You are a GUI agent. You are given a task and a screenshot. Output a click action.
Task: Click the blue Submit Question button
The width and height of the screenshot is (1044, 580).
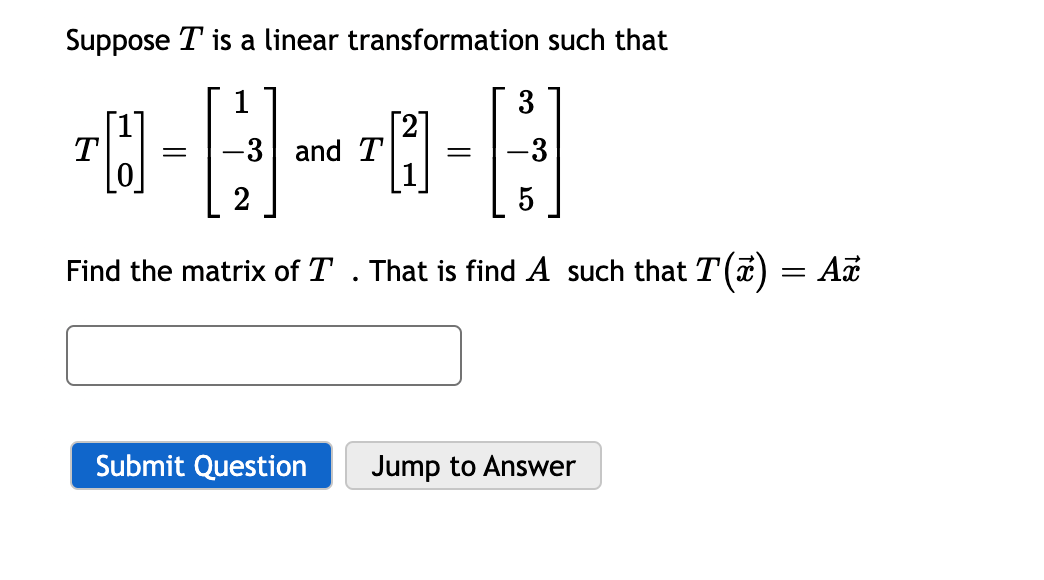tap(200, 465)
